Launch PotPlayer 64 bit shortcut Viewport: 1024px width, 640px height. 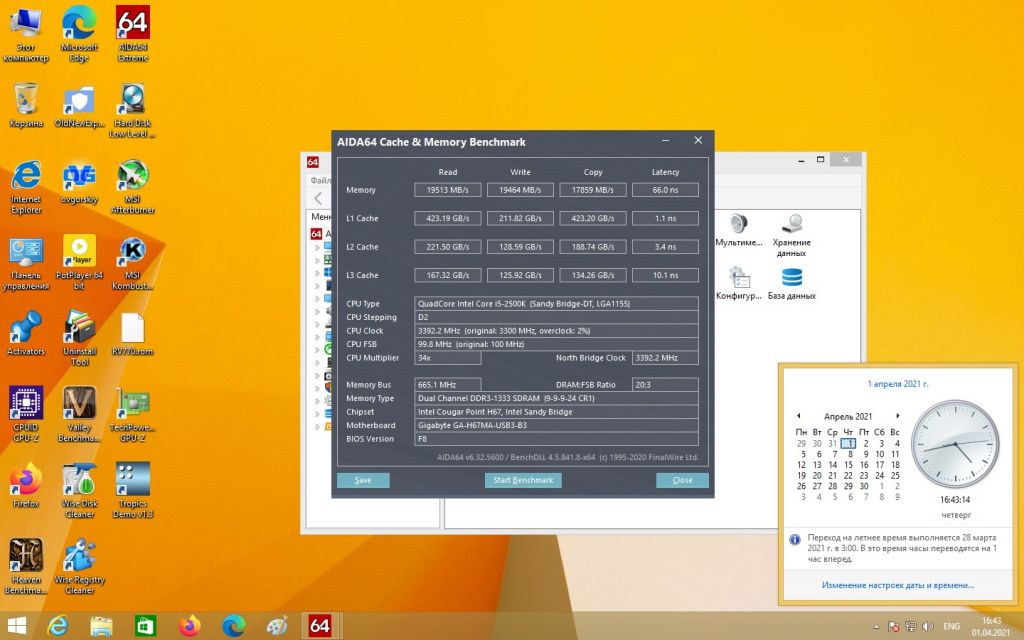pos(79,263)
